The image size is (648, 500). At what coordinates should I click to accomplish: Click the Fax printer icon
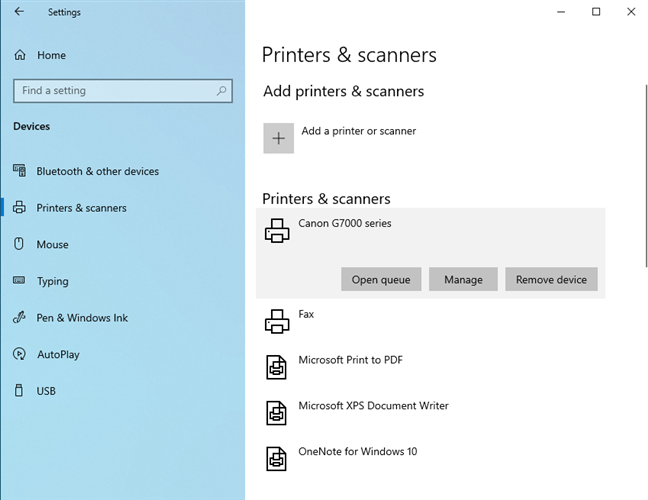pos(277,321)
